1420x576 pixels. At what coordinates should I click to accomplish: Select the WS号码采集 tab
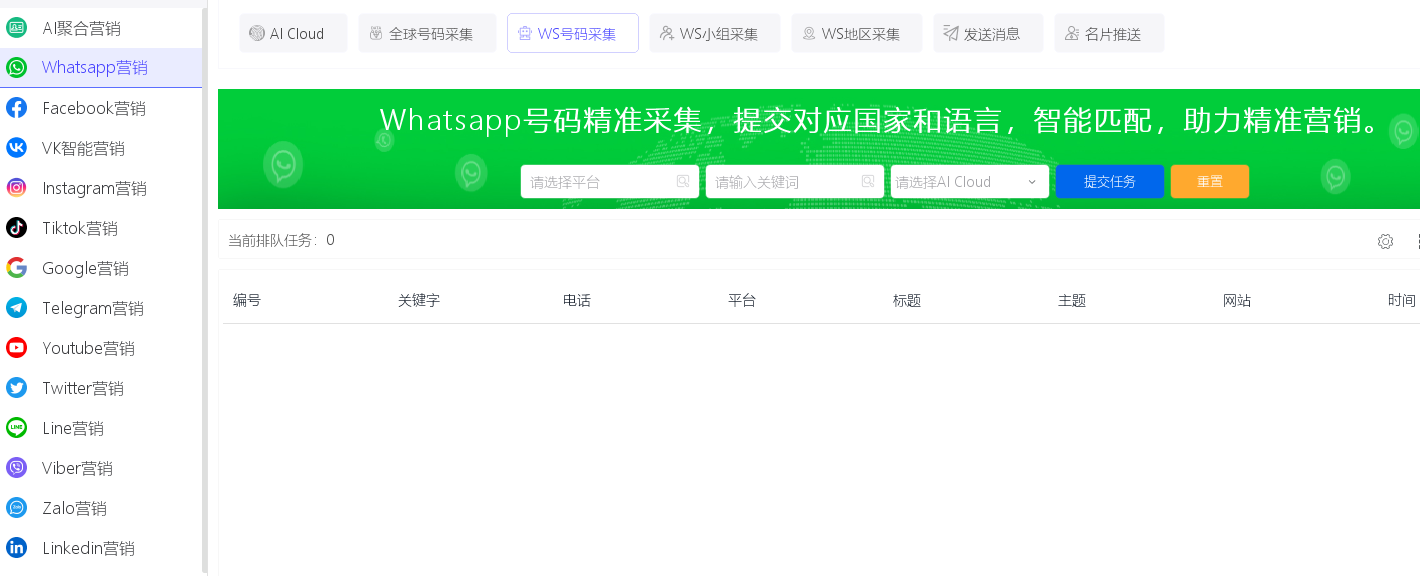coord(573,33)
